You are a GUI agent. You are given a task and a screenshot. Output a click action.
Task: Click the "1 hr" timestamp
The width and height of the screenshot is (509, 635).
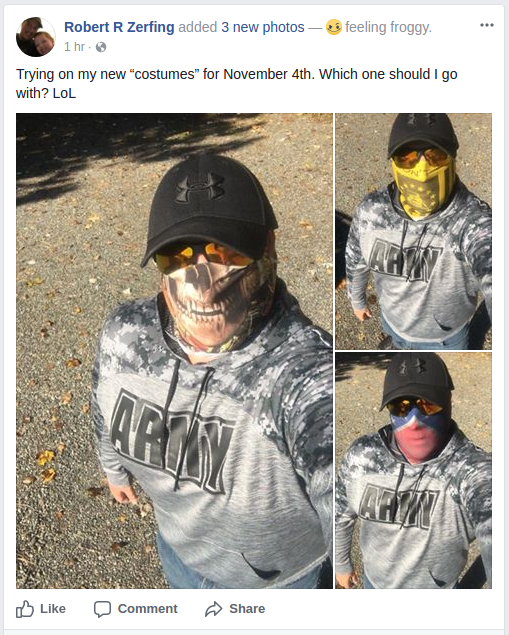tap(74, 47)
